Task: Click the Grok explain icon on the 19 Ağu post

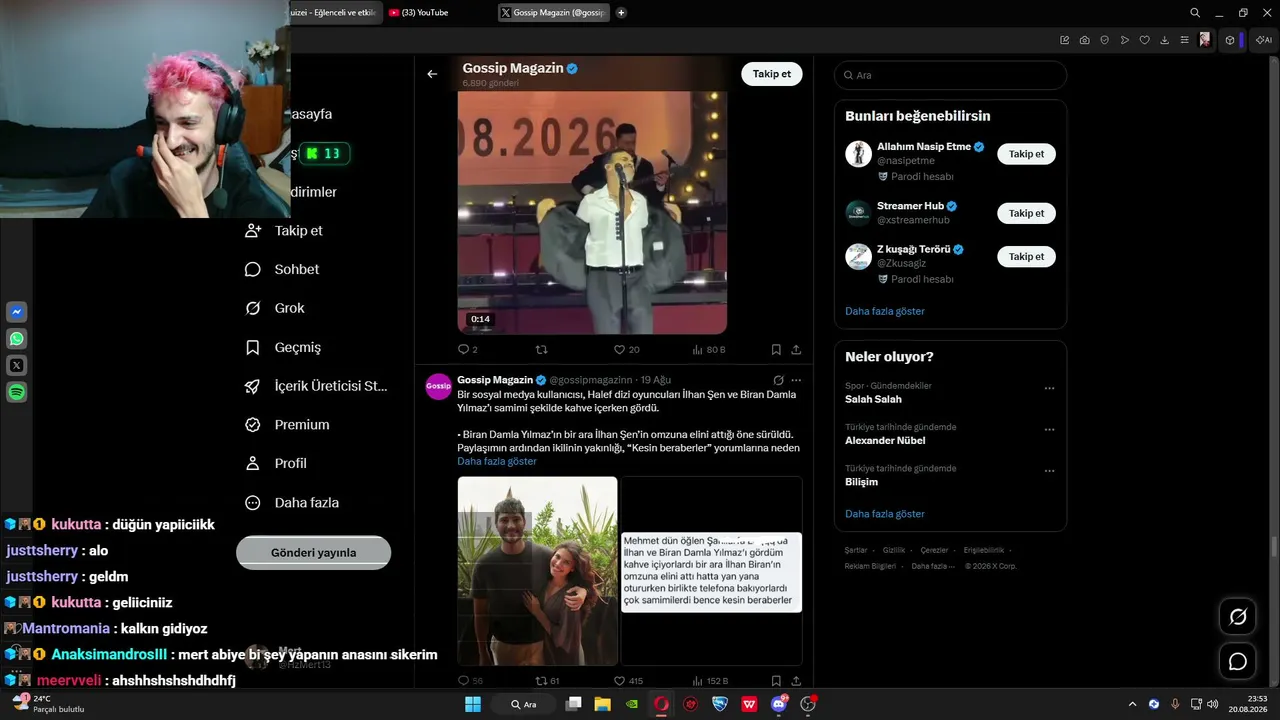Action: 778,380
